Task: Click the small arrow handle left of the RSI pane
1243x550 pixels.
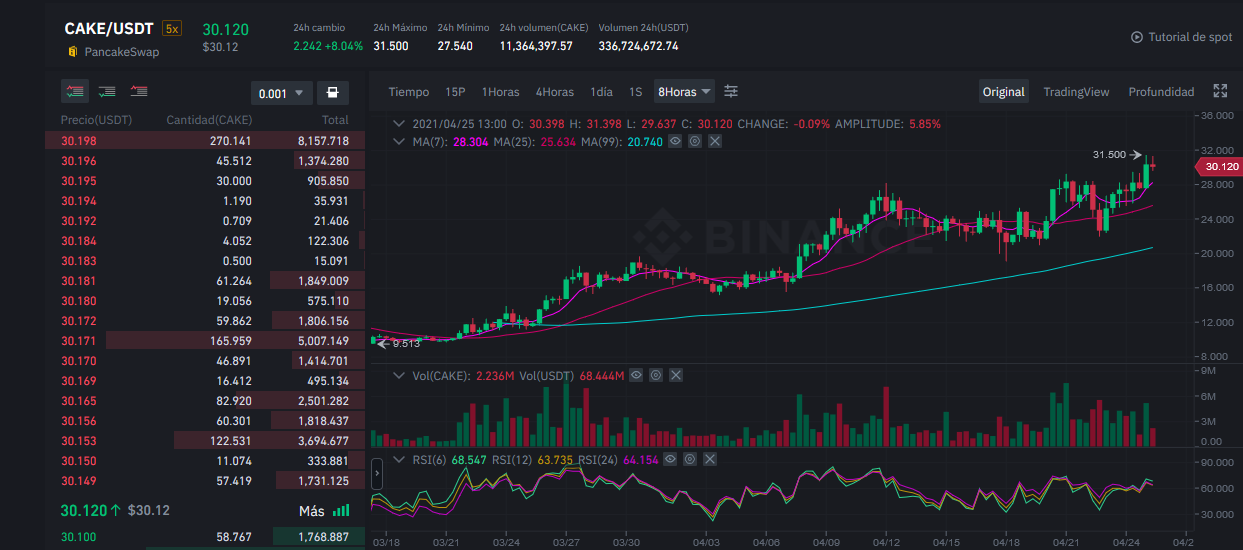Action: click(377, 473)
